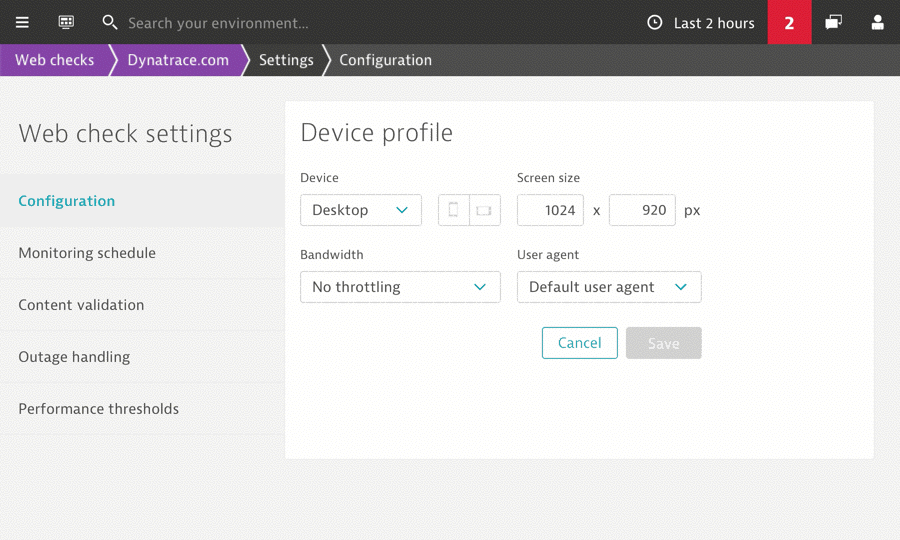Image resolution: width=900 pixels, height=540 pixels.
Task: Open the red problems counter badge
Action: [789, 22]
